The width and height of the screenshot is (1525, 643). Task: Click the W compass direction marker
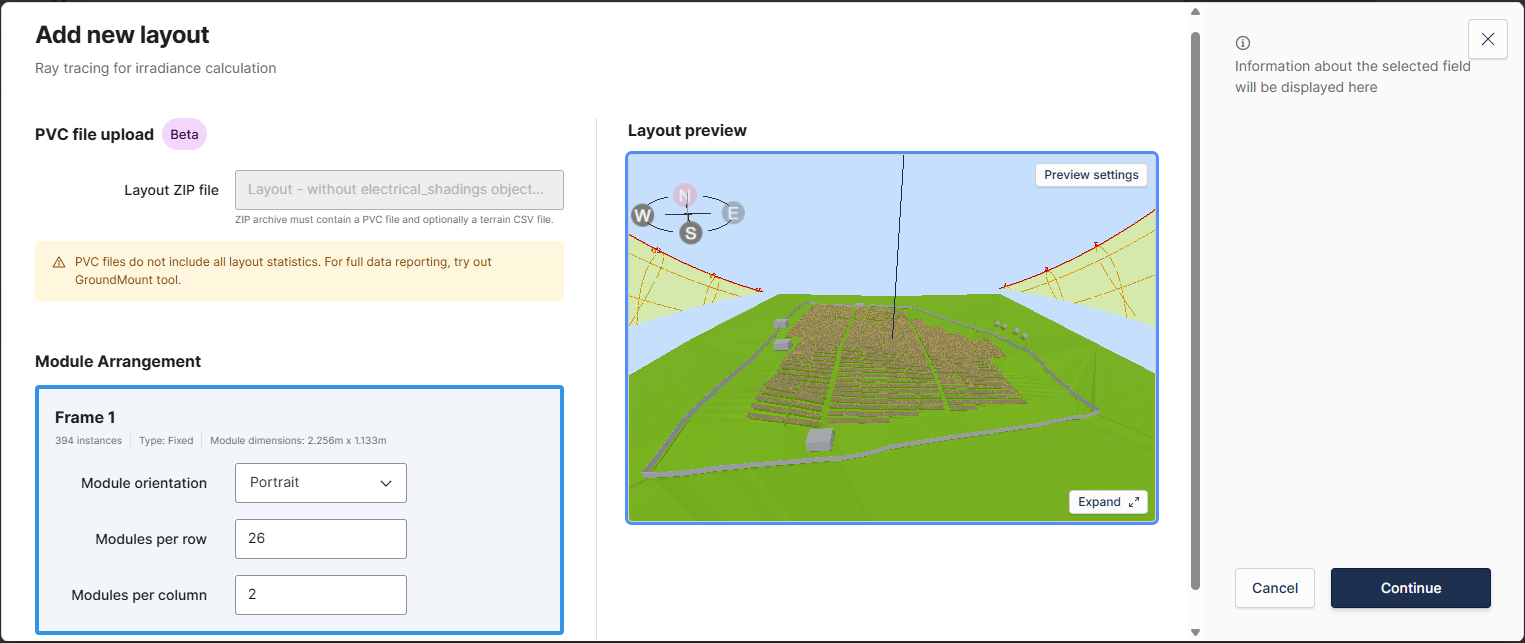tap(642, 215)
